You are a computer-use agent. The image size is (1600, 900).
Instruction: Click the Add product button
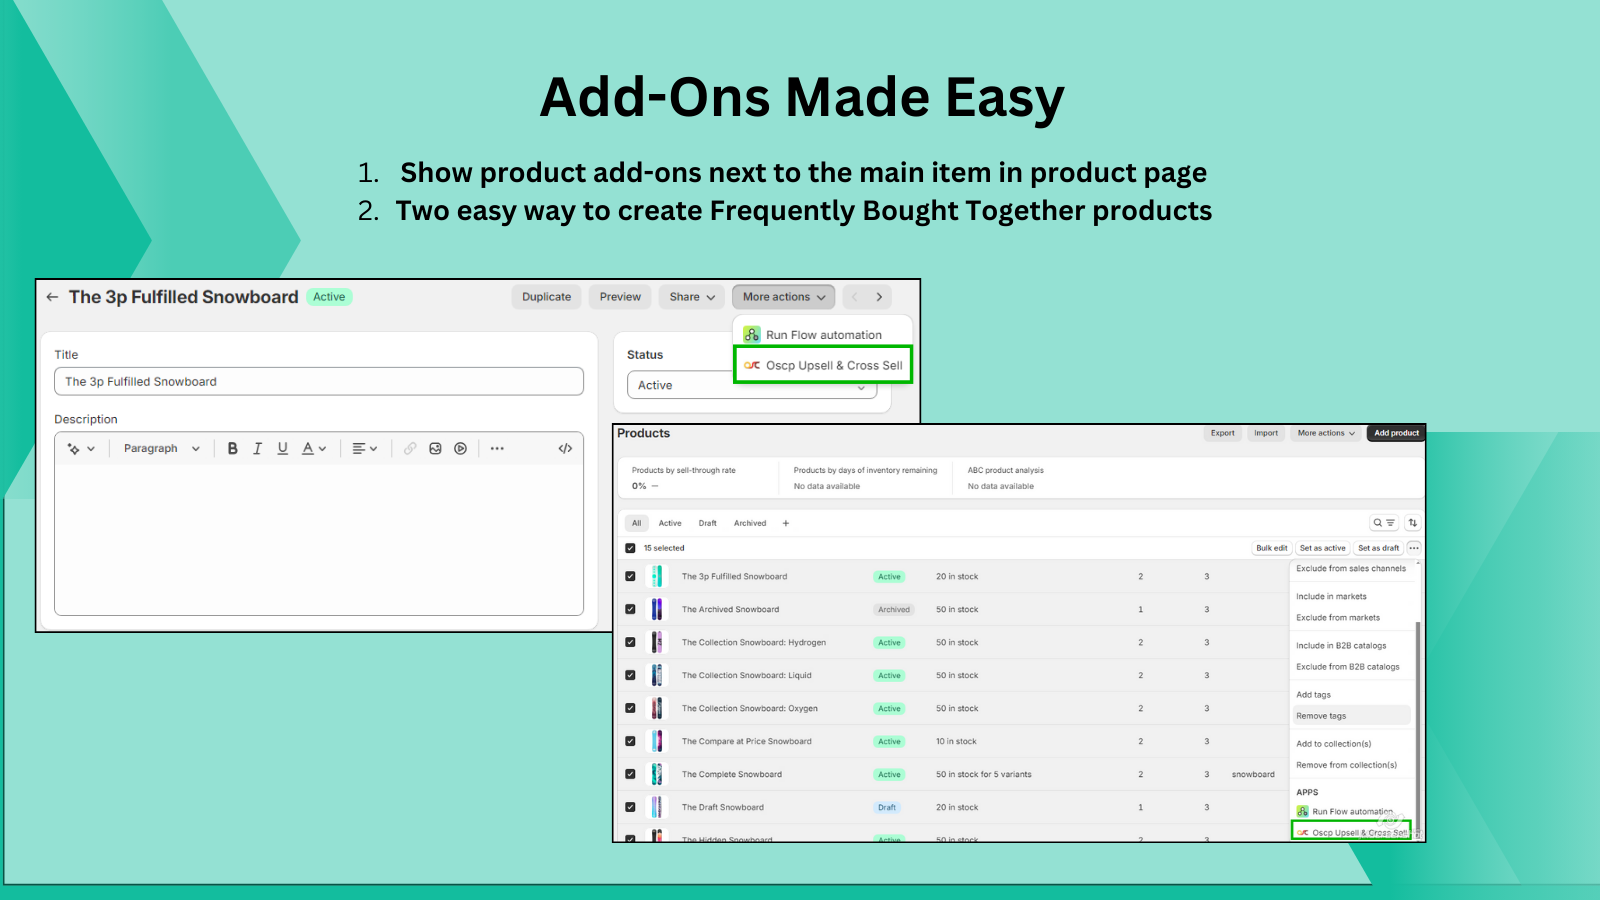coord(1395,433)
